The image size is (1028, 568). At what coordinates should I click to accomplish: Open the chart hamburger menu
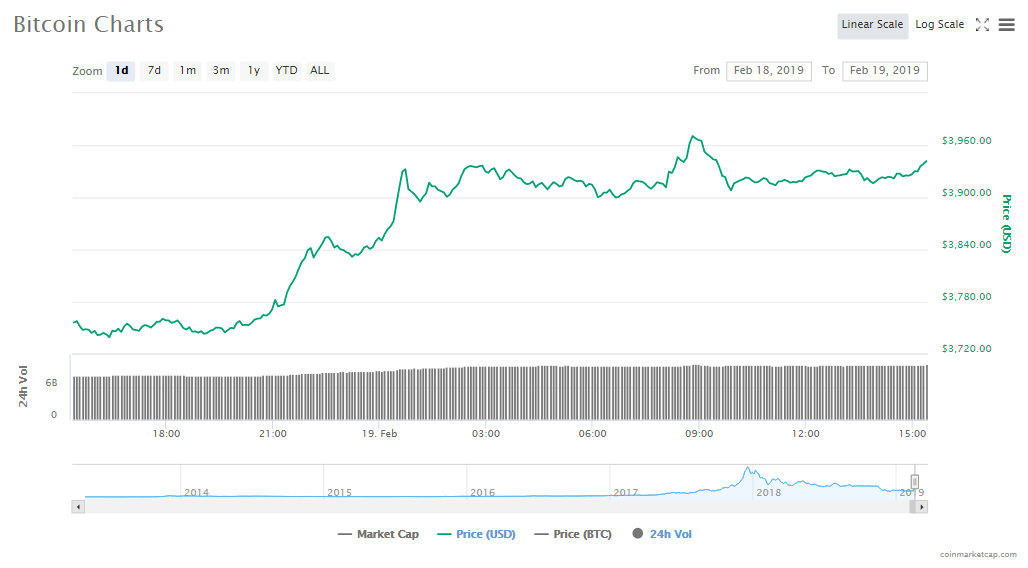(1006, 25)
